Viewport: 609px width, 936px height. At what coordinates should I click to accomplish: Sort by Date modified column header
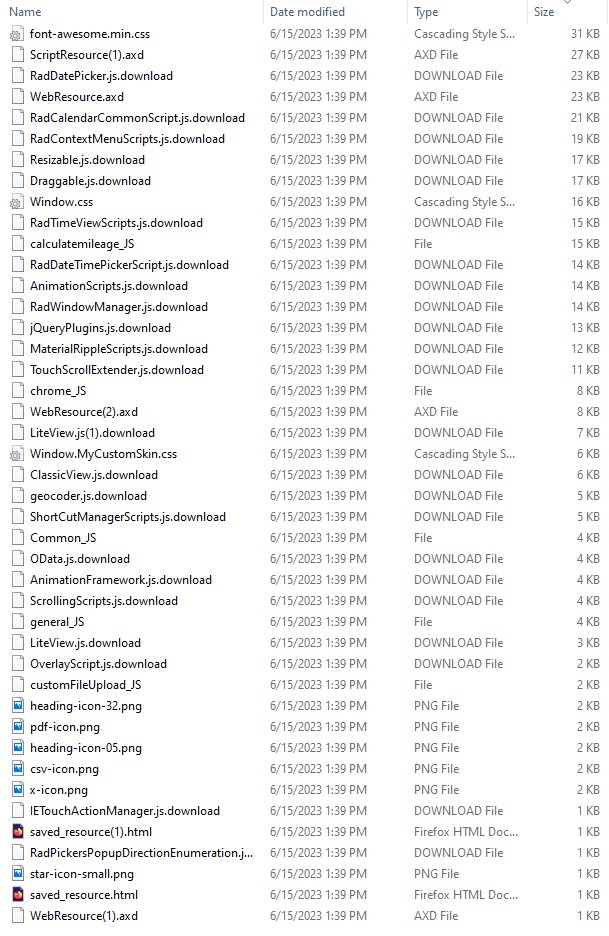coord(307,12)
